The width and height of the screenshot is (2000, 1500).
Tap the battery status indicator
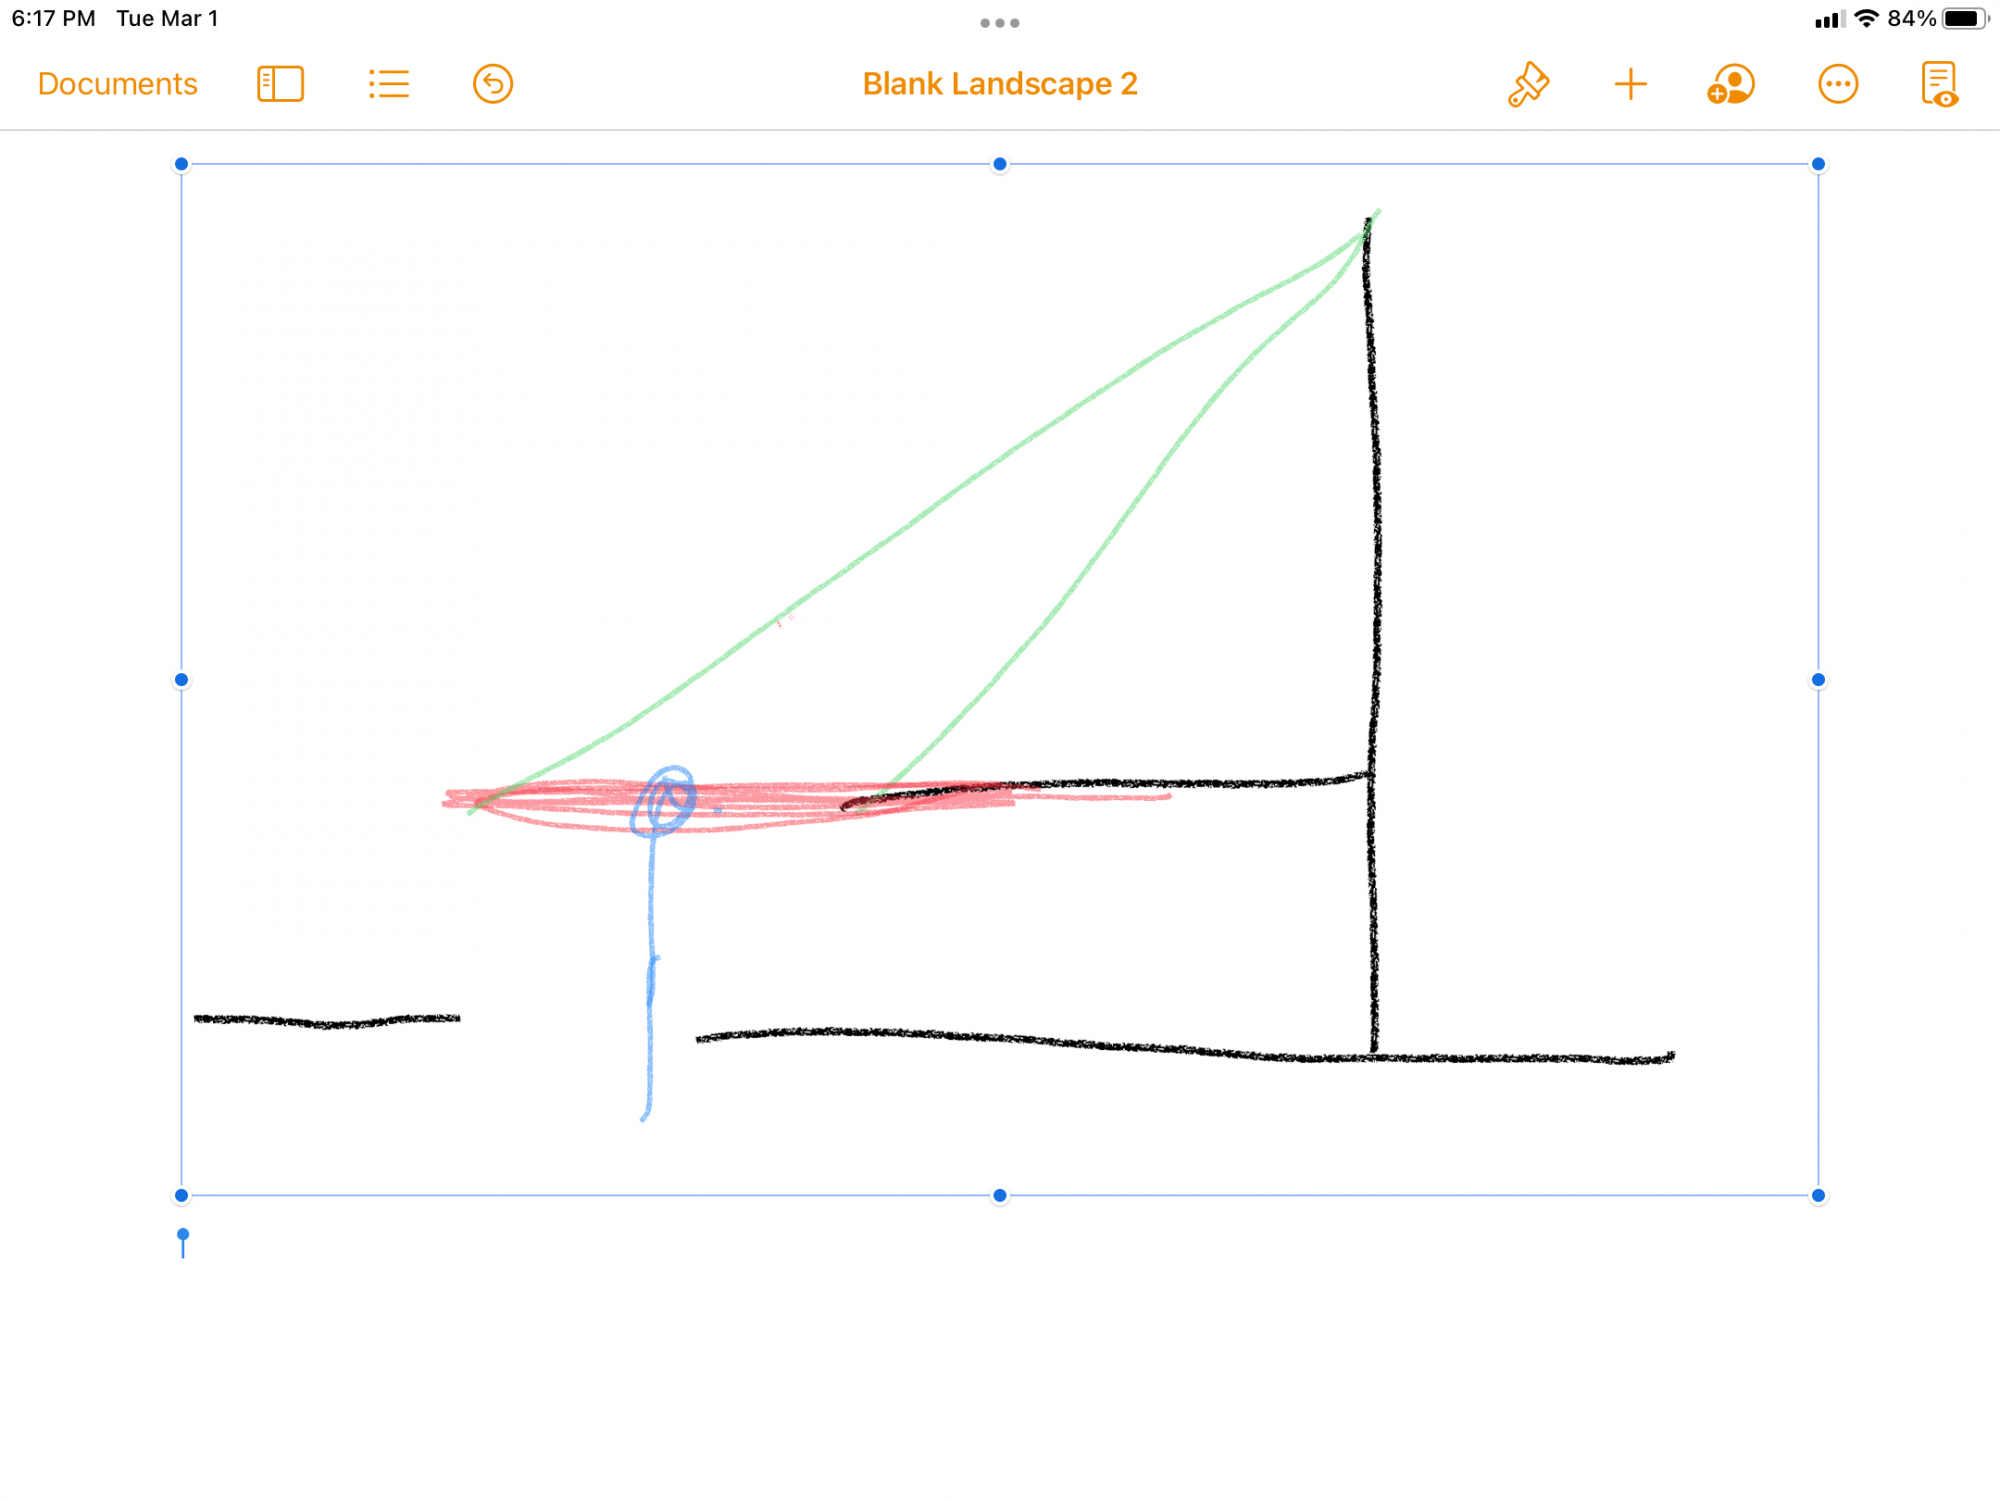point(1965,19)
